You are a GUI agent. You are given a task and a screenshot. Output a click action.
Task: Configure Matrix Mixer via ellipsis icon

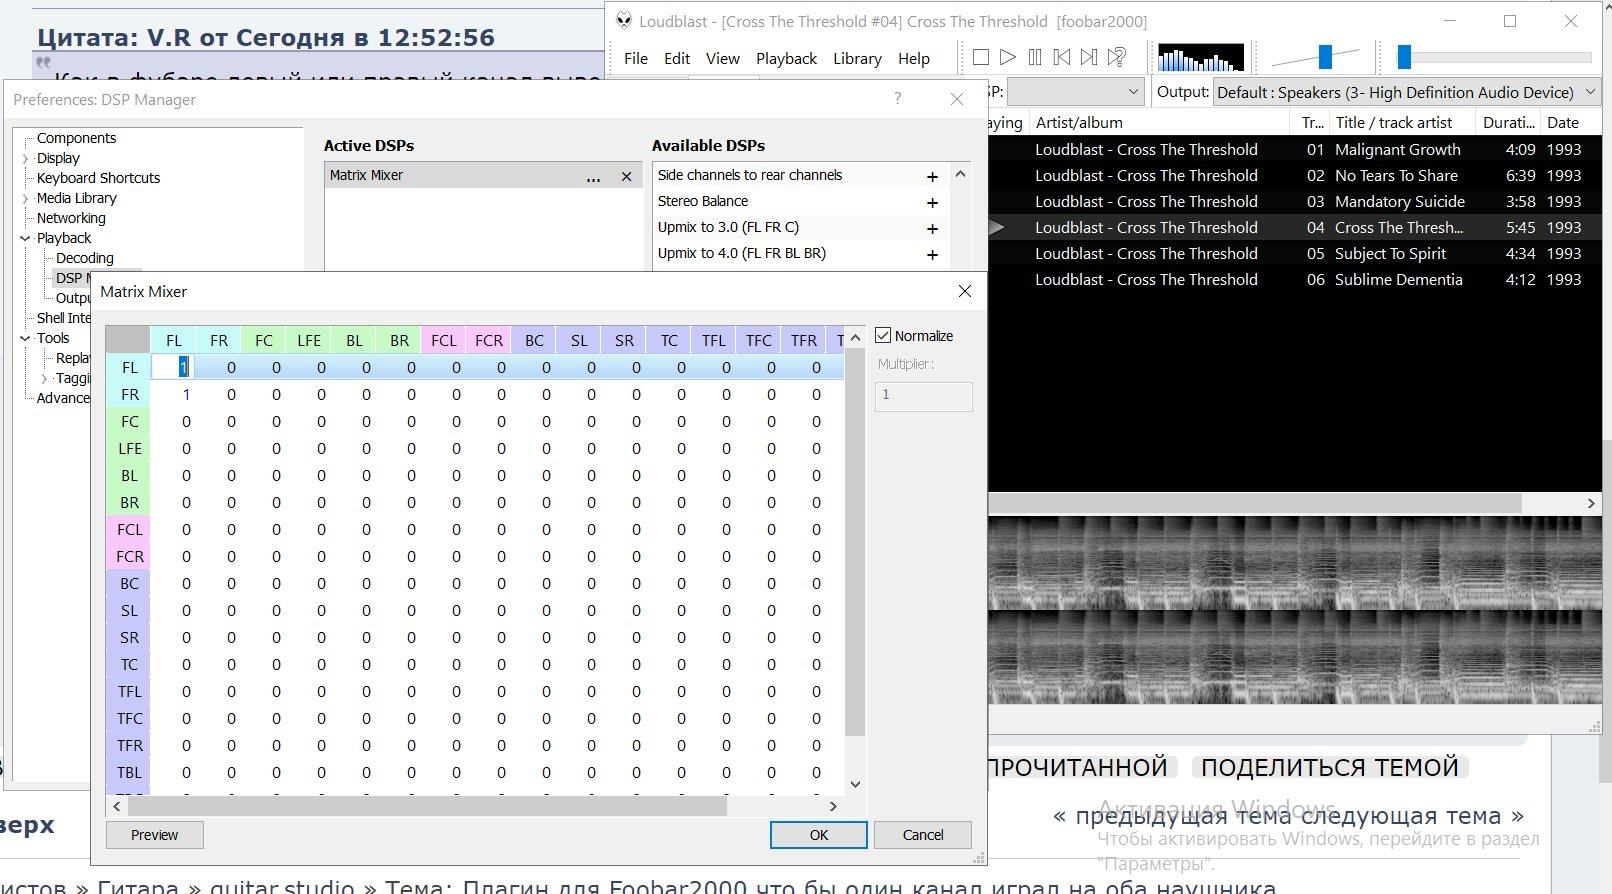pyautogui.click(x=593, y=177)
